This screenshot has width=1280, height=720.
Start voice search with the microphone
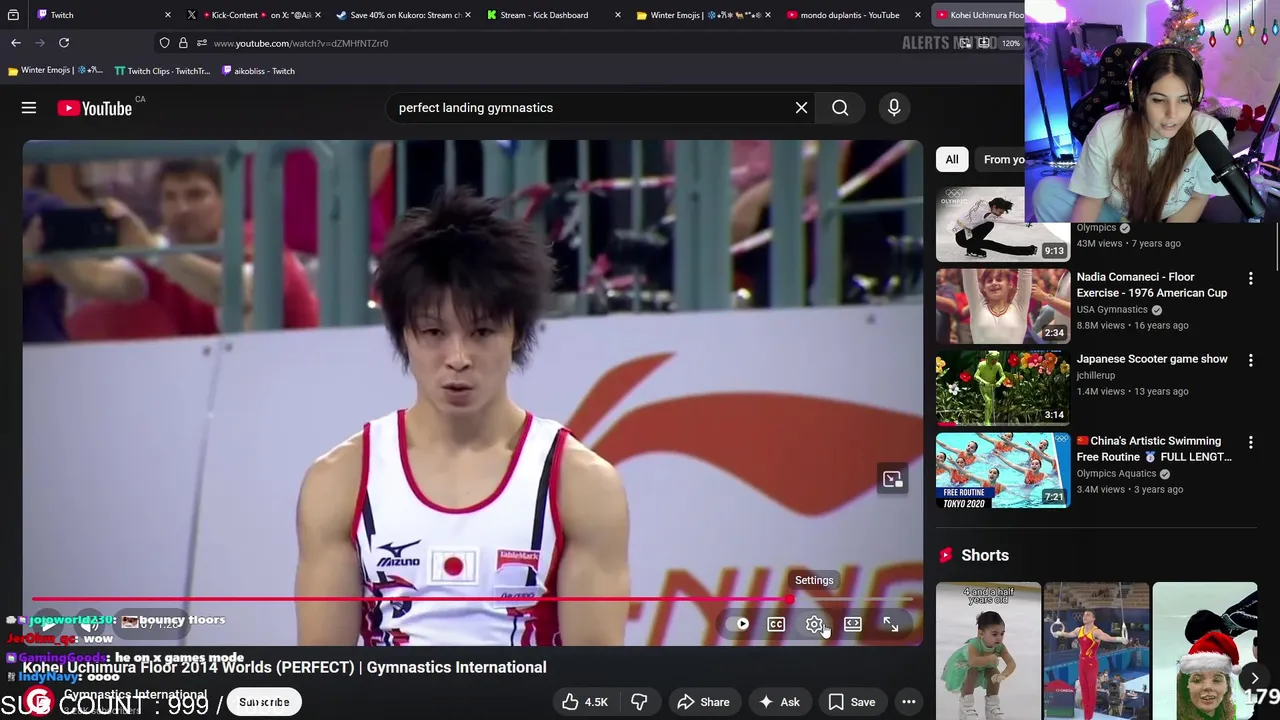pyautogui.click(x=894, y=108)
